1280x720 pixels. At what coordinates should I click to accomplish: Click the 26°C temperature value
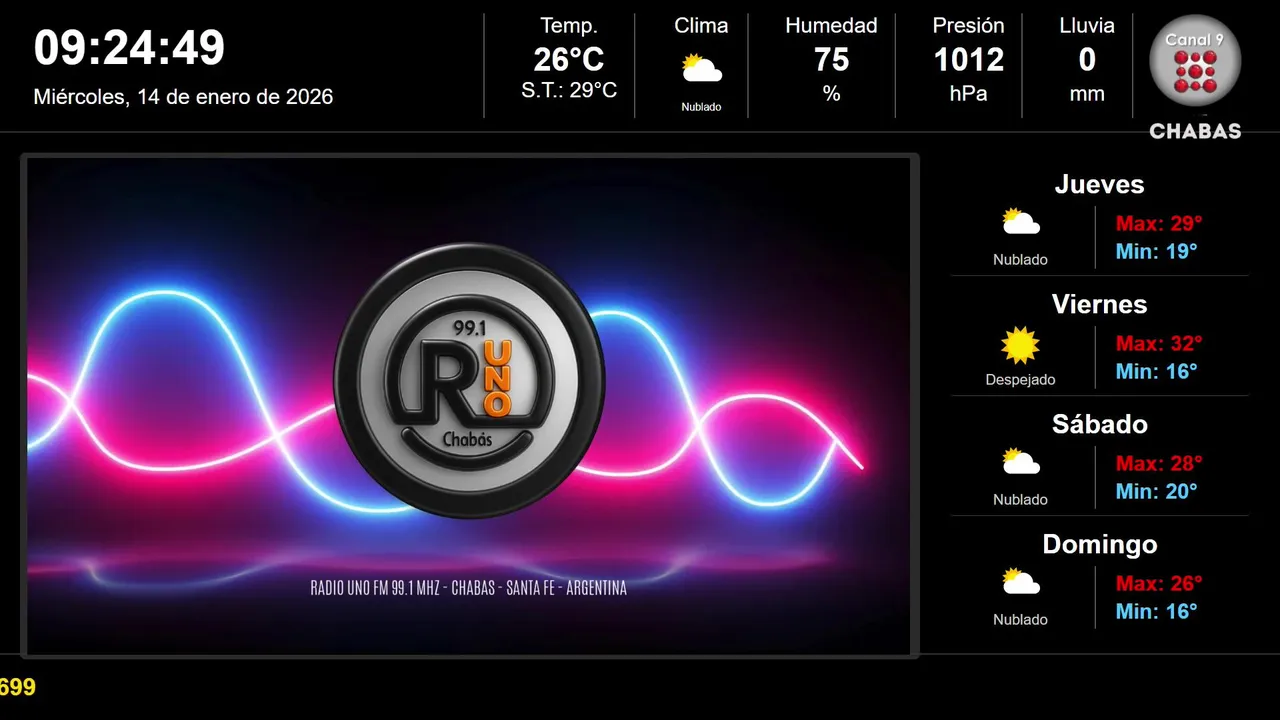(x=569, y=60)
